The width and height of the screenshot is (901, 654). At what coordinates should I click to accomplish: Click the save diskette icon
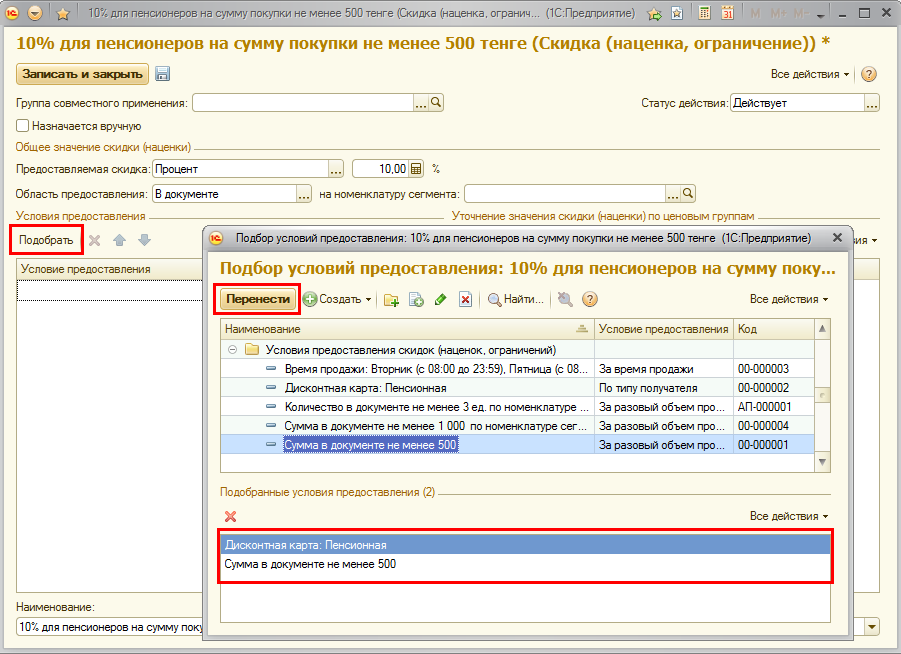coord(163,75)
